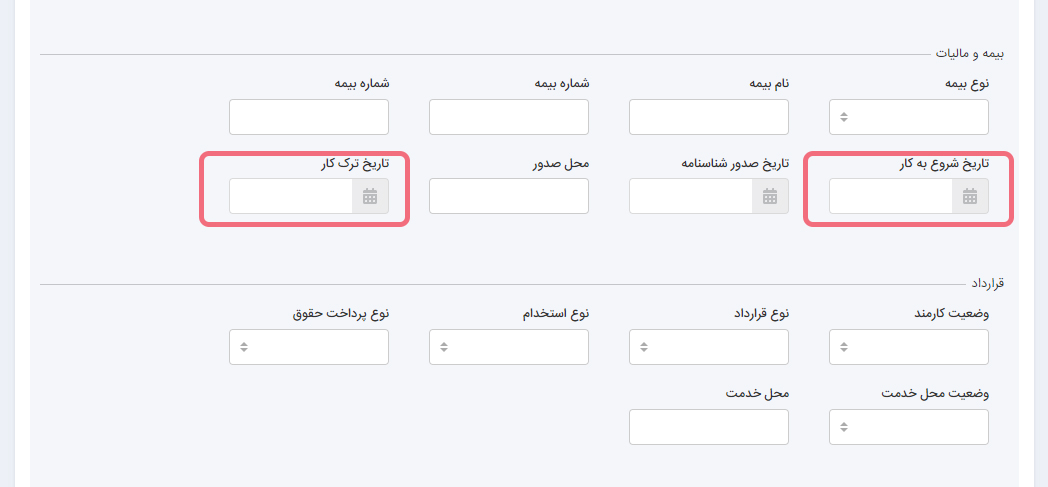The width and height of the screenshot is (1048, 487).
Task: Focus the شماره بیمه field above محل صدور
Action: click(x=509, y=117)
